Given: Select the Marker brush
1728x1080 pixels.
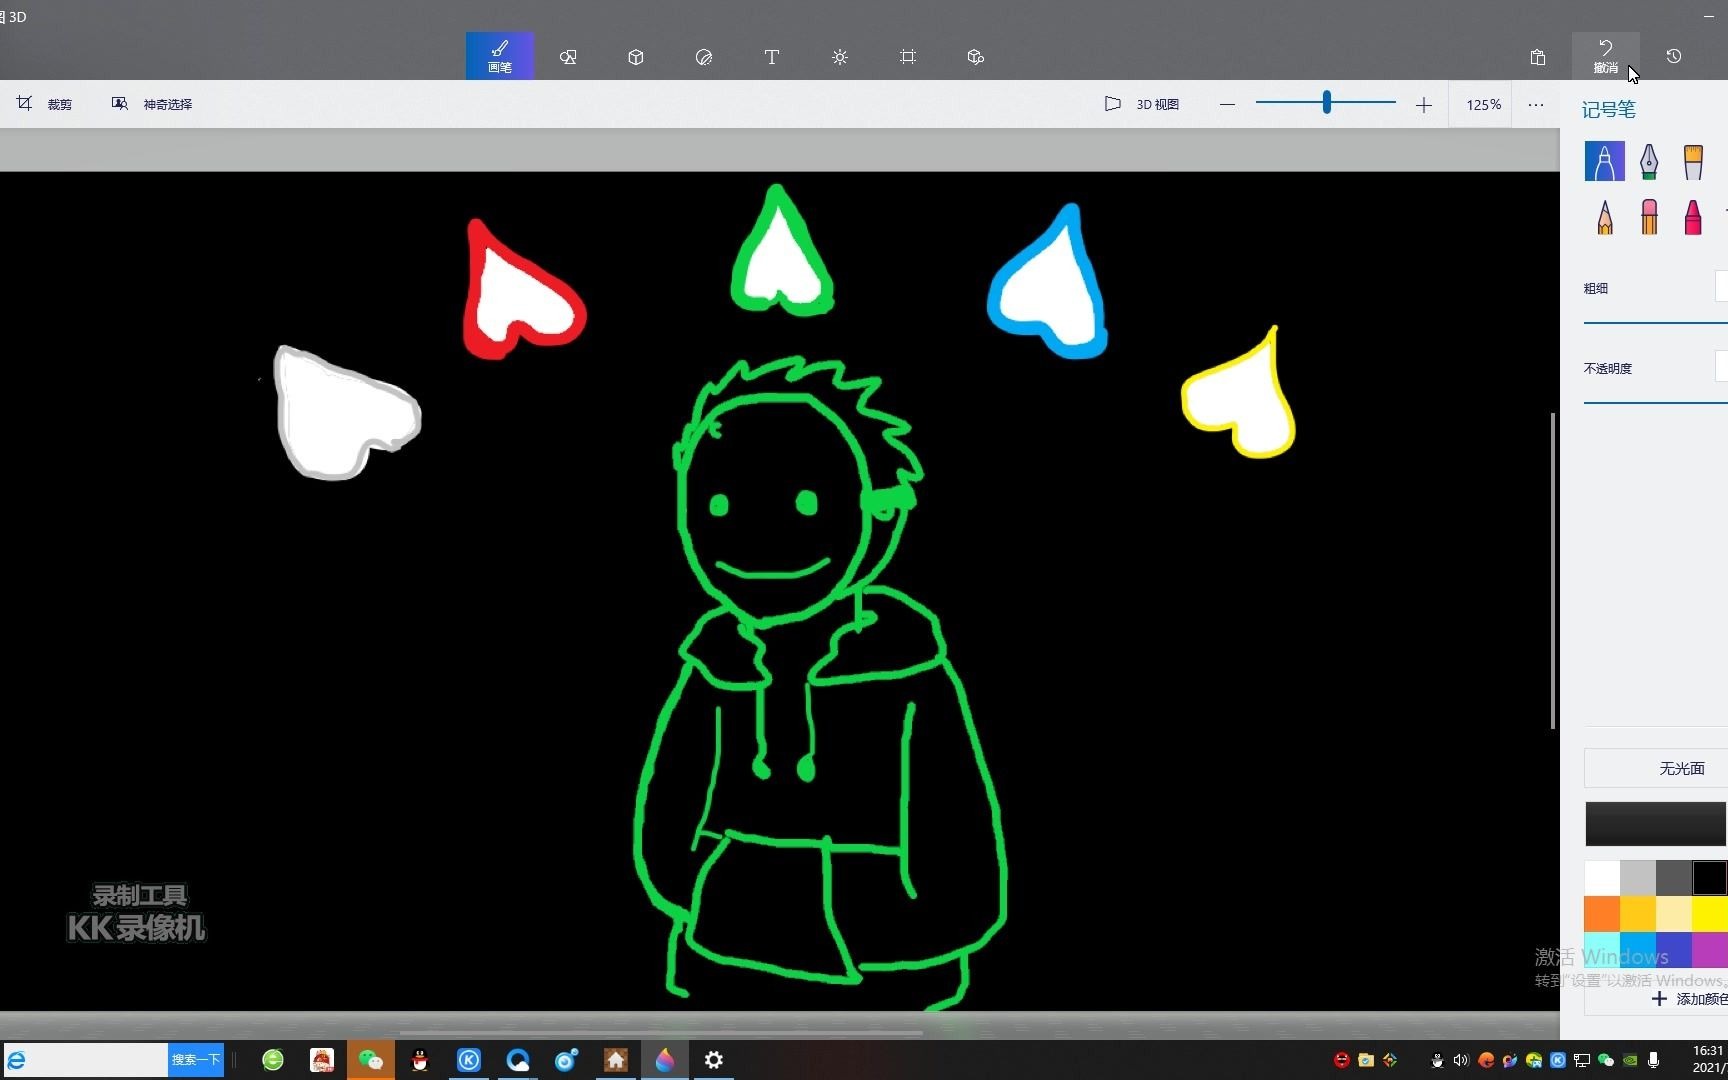Looking at the screenshot, I should click(1604, 161).
